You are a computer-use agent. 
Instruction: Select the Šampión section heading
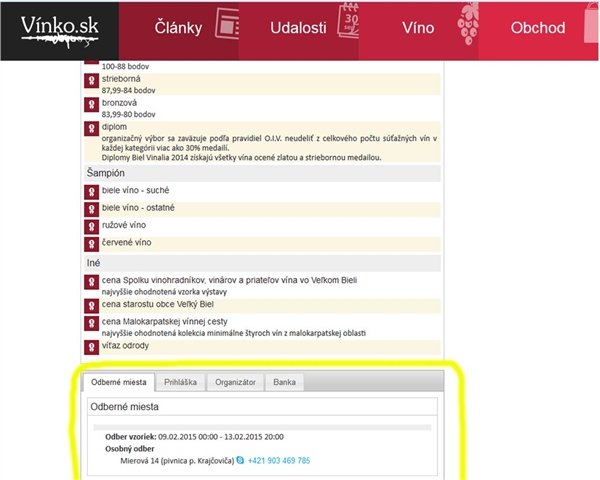pos(106,173)
